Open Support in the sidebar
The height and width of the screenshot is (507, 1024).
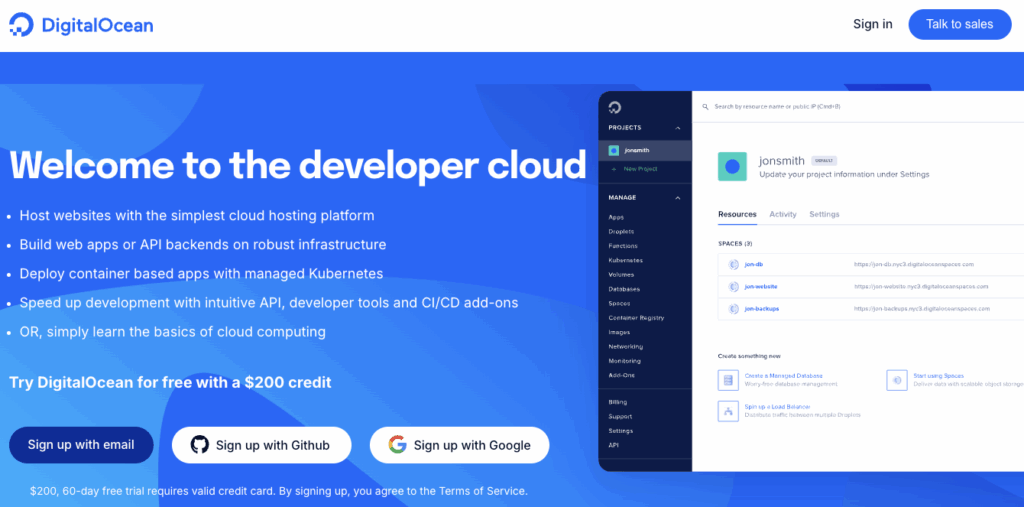620,416
